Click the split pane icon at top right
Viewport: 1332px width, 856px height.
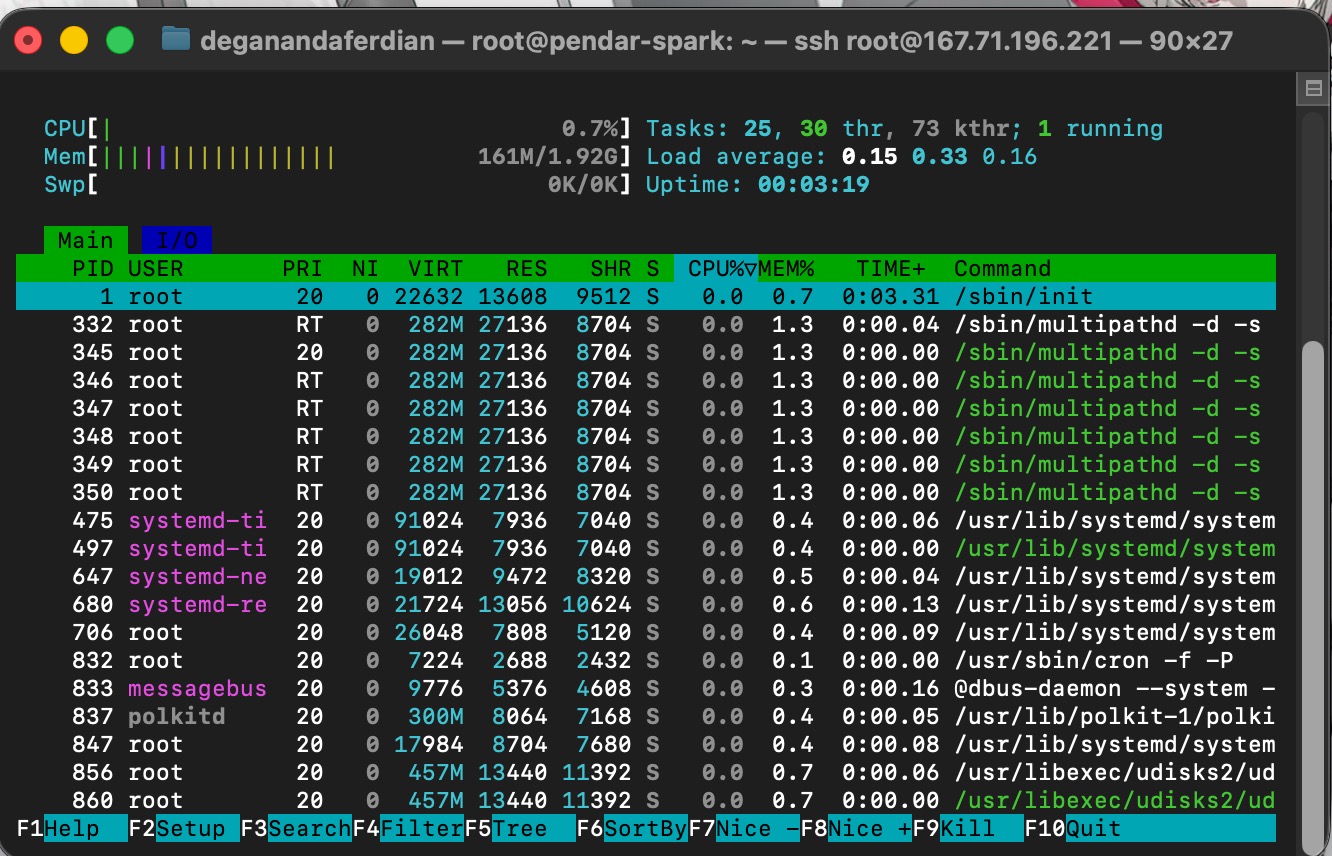pyautogui.click(x=1313, y=89)
